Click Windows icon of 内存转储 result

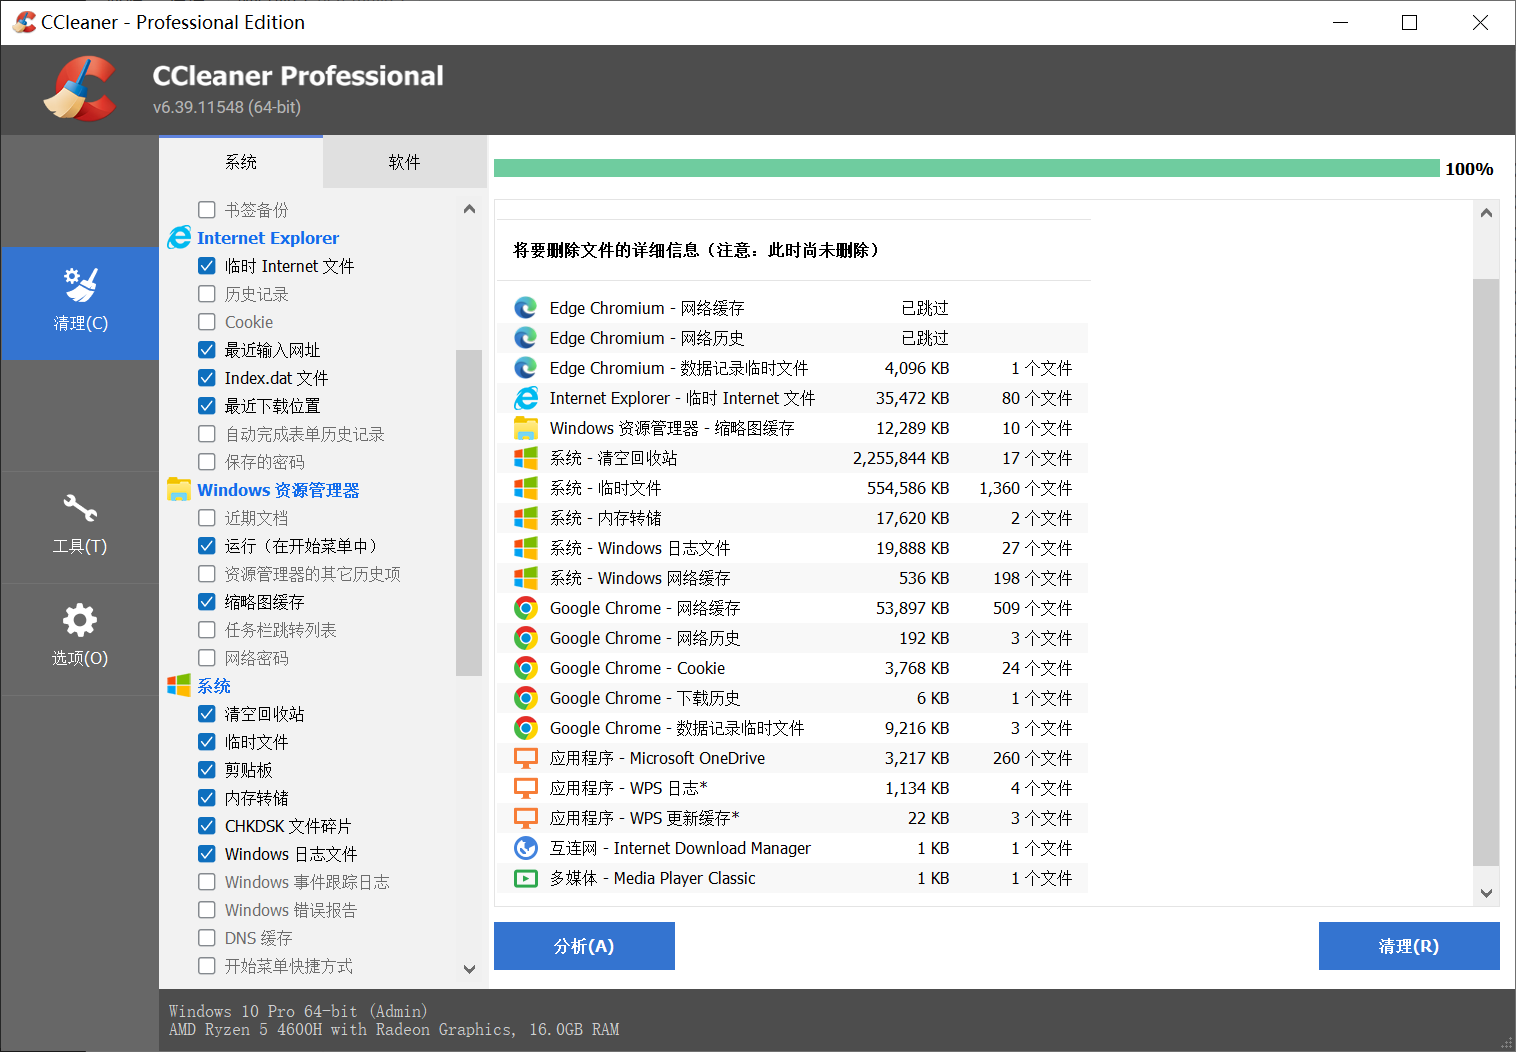[526, 518]
